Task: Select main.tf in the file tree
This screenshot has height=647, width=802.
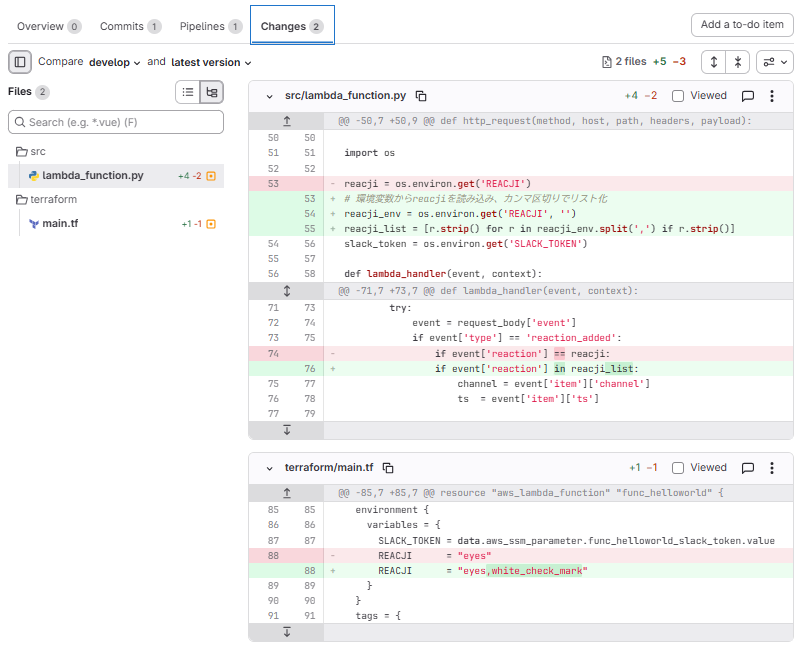Action: tap(60, 223)
